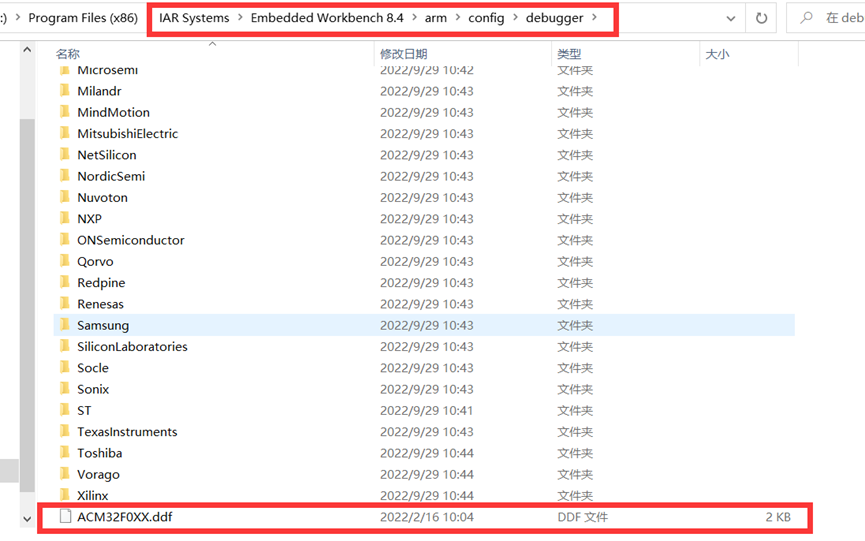Click the Xilinx folder icon
This screenshot has width=865, height=541.
click(x=65, y=495)
